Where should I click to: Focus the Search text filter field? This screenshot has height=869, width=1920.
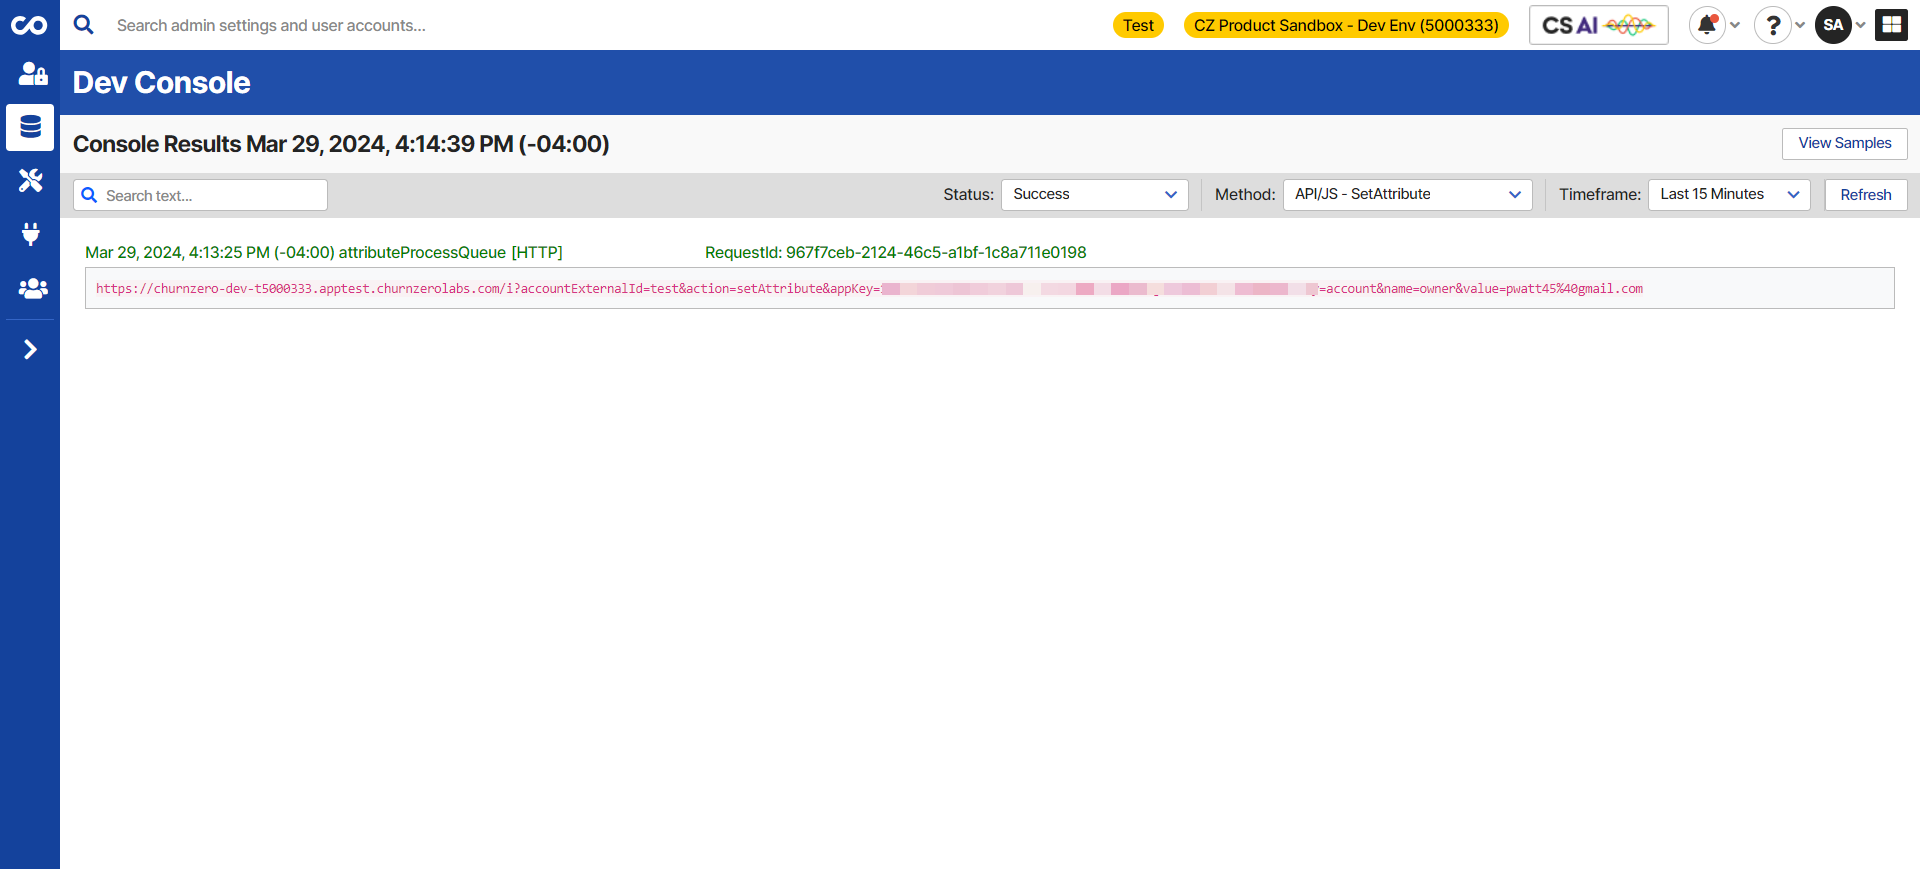(x=200, y=195)
